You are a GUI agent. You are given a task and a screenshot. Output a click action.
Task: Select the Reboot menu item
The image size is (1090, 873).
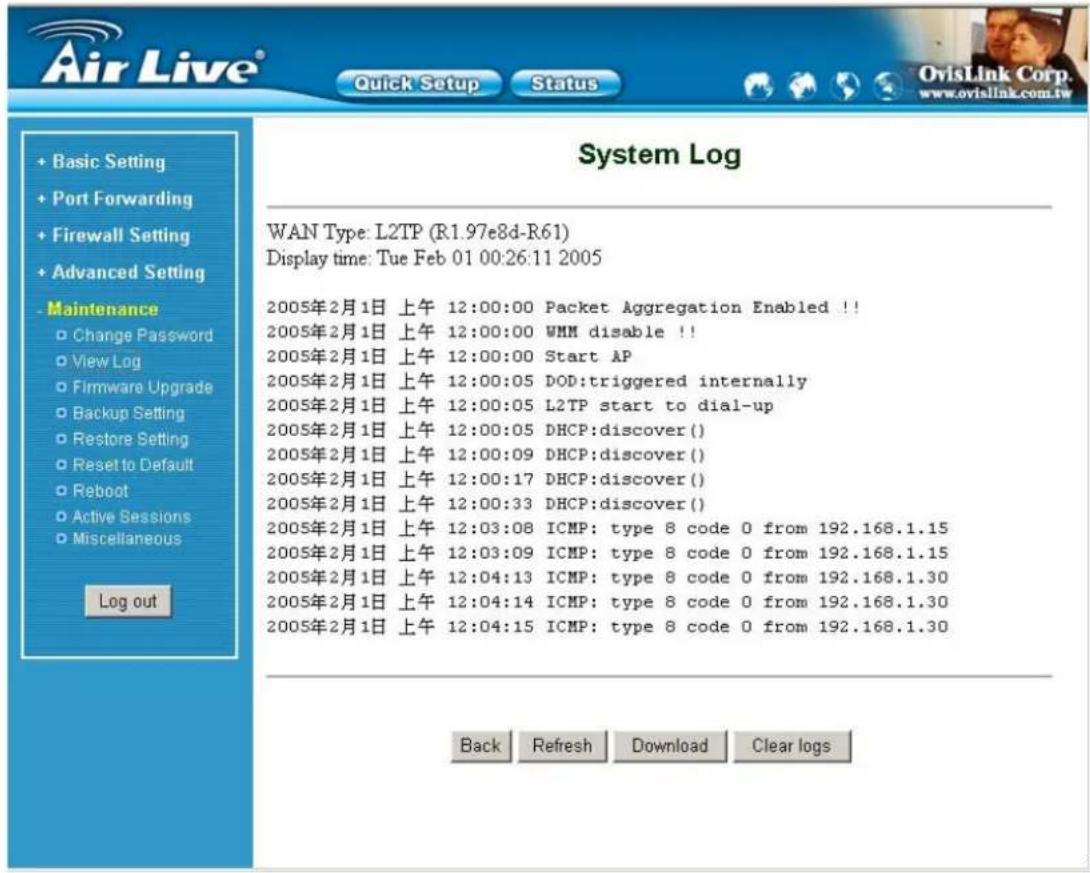(100, 491)
